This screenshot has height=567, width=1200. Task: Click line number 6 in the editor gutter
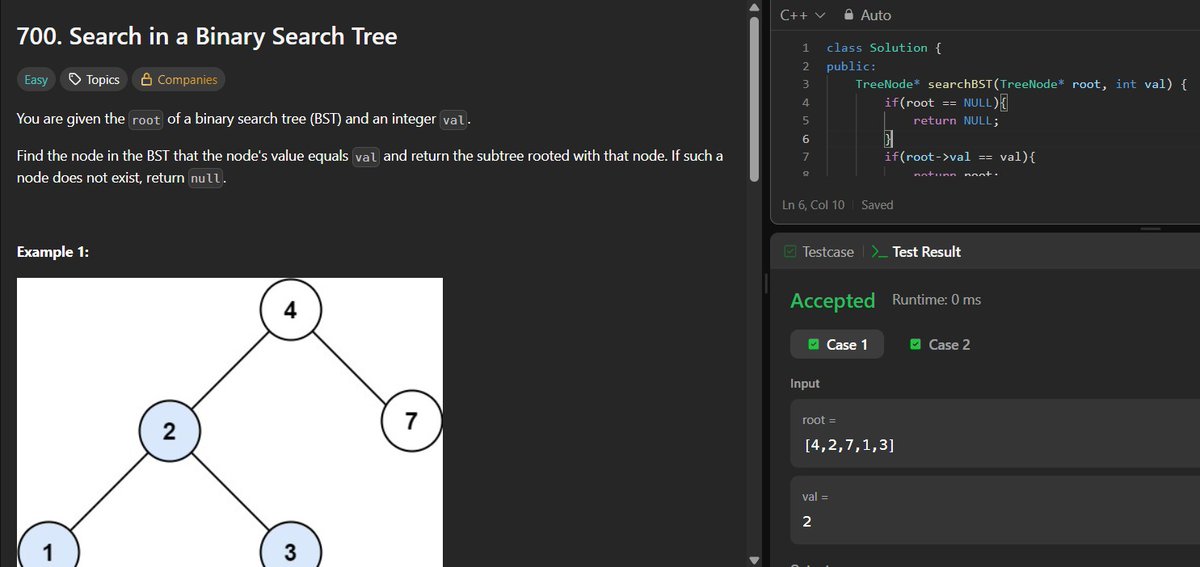pyautogui.click(x=806, y=138)
